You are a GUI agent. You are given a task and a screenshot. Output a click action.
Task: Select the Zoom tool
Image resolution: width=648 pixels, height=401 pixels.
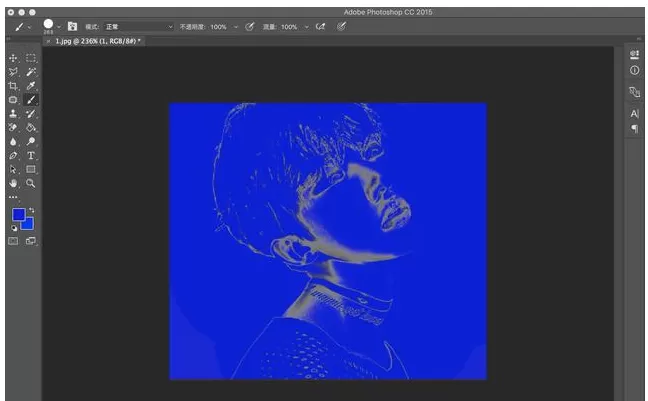click(31, 183)
